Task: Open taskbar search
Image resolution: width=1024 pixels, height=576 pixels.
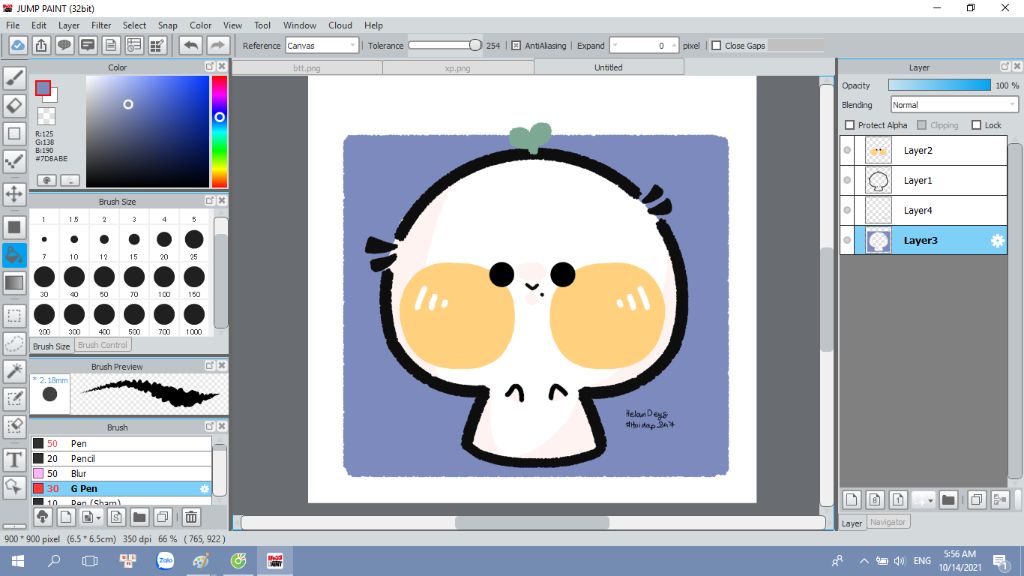Action: 54,561
